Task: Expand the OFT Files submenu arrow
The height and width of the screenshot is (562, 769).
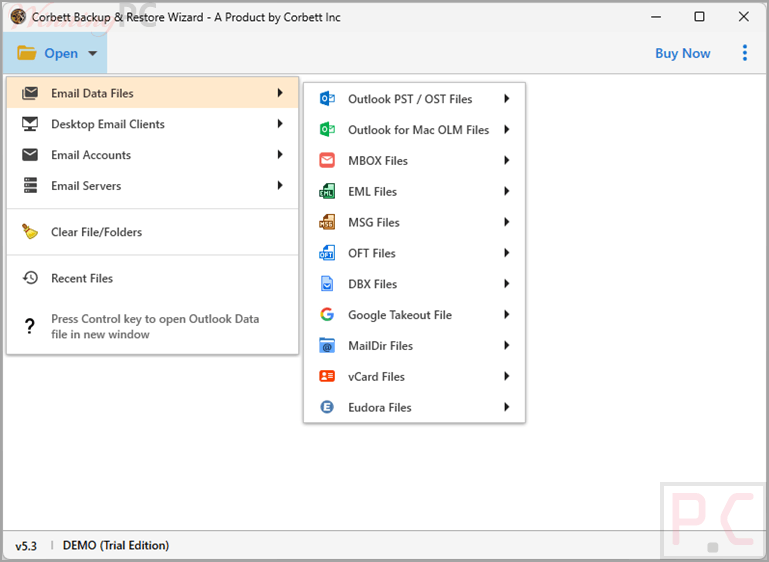Action: 507,253
